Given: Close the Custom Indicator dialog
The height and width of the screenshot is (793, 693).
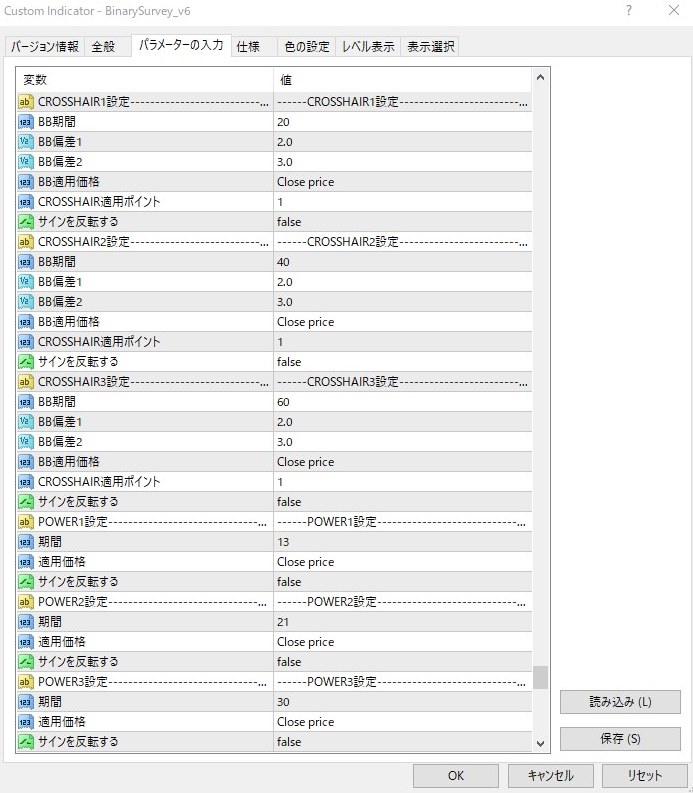Looking at the screenshot, I should tap(674, 10).
